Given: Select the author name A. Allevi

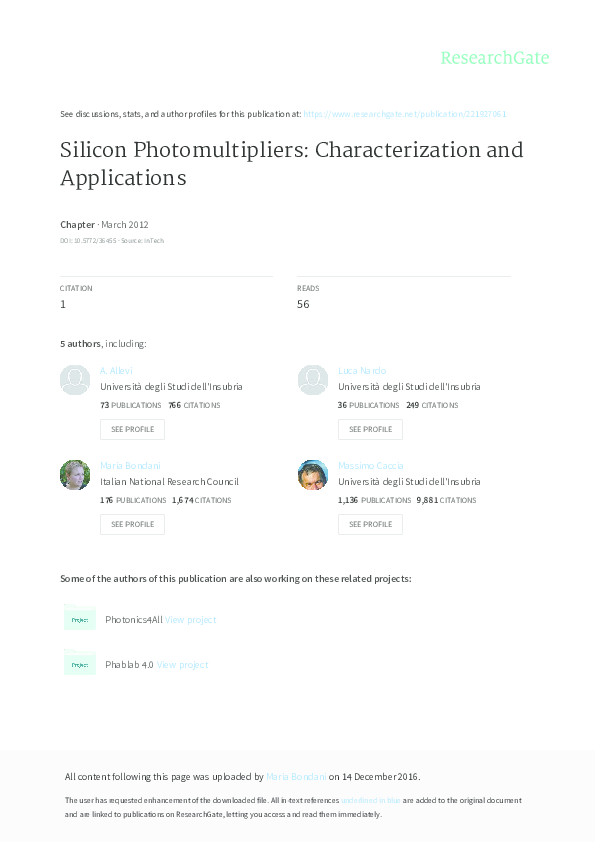Looking at the screenshot, I should [117, 369].
